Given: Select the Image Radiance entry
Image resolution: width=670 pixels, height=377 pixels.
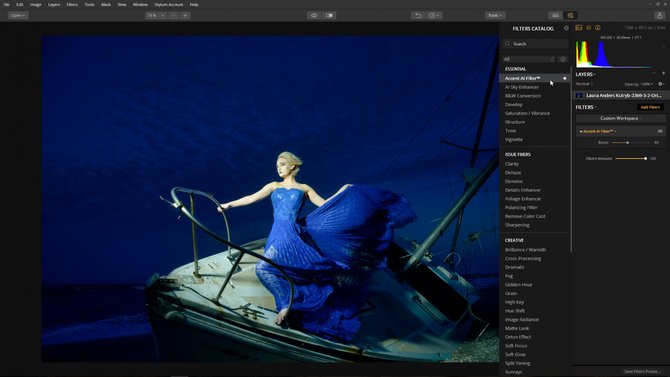Looking at the screenshot, I should [522, 320].
